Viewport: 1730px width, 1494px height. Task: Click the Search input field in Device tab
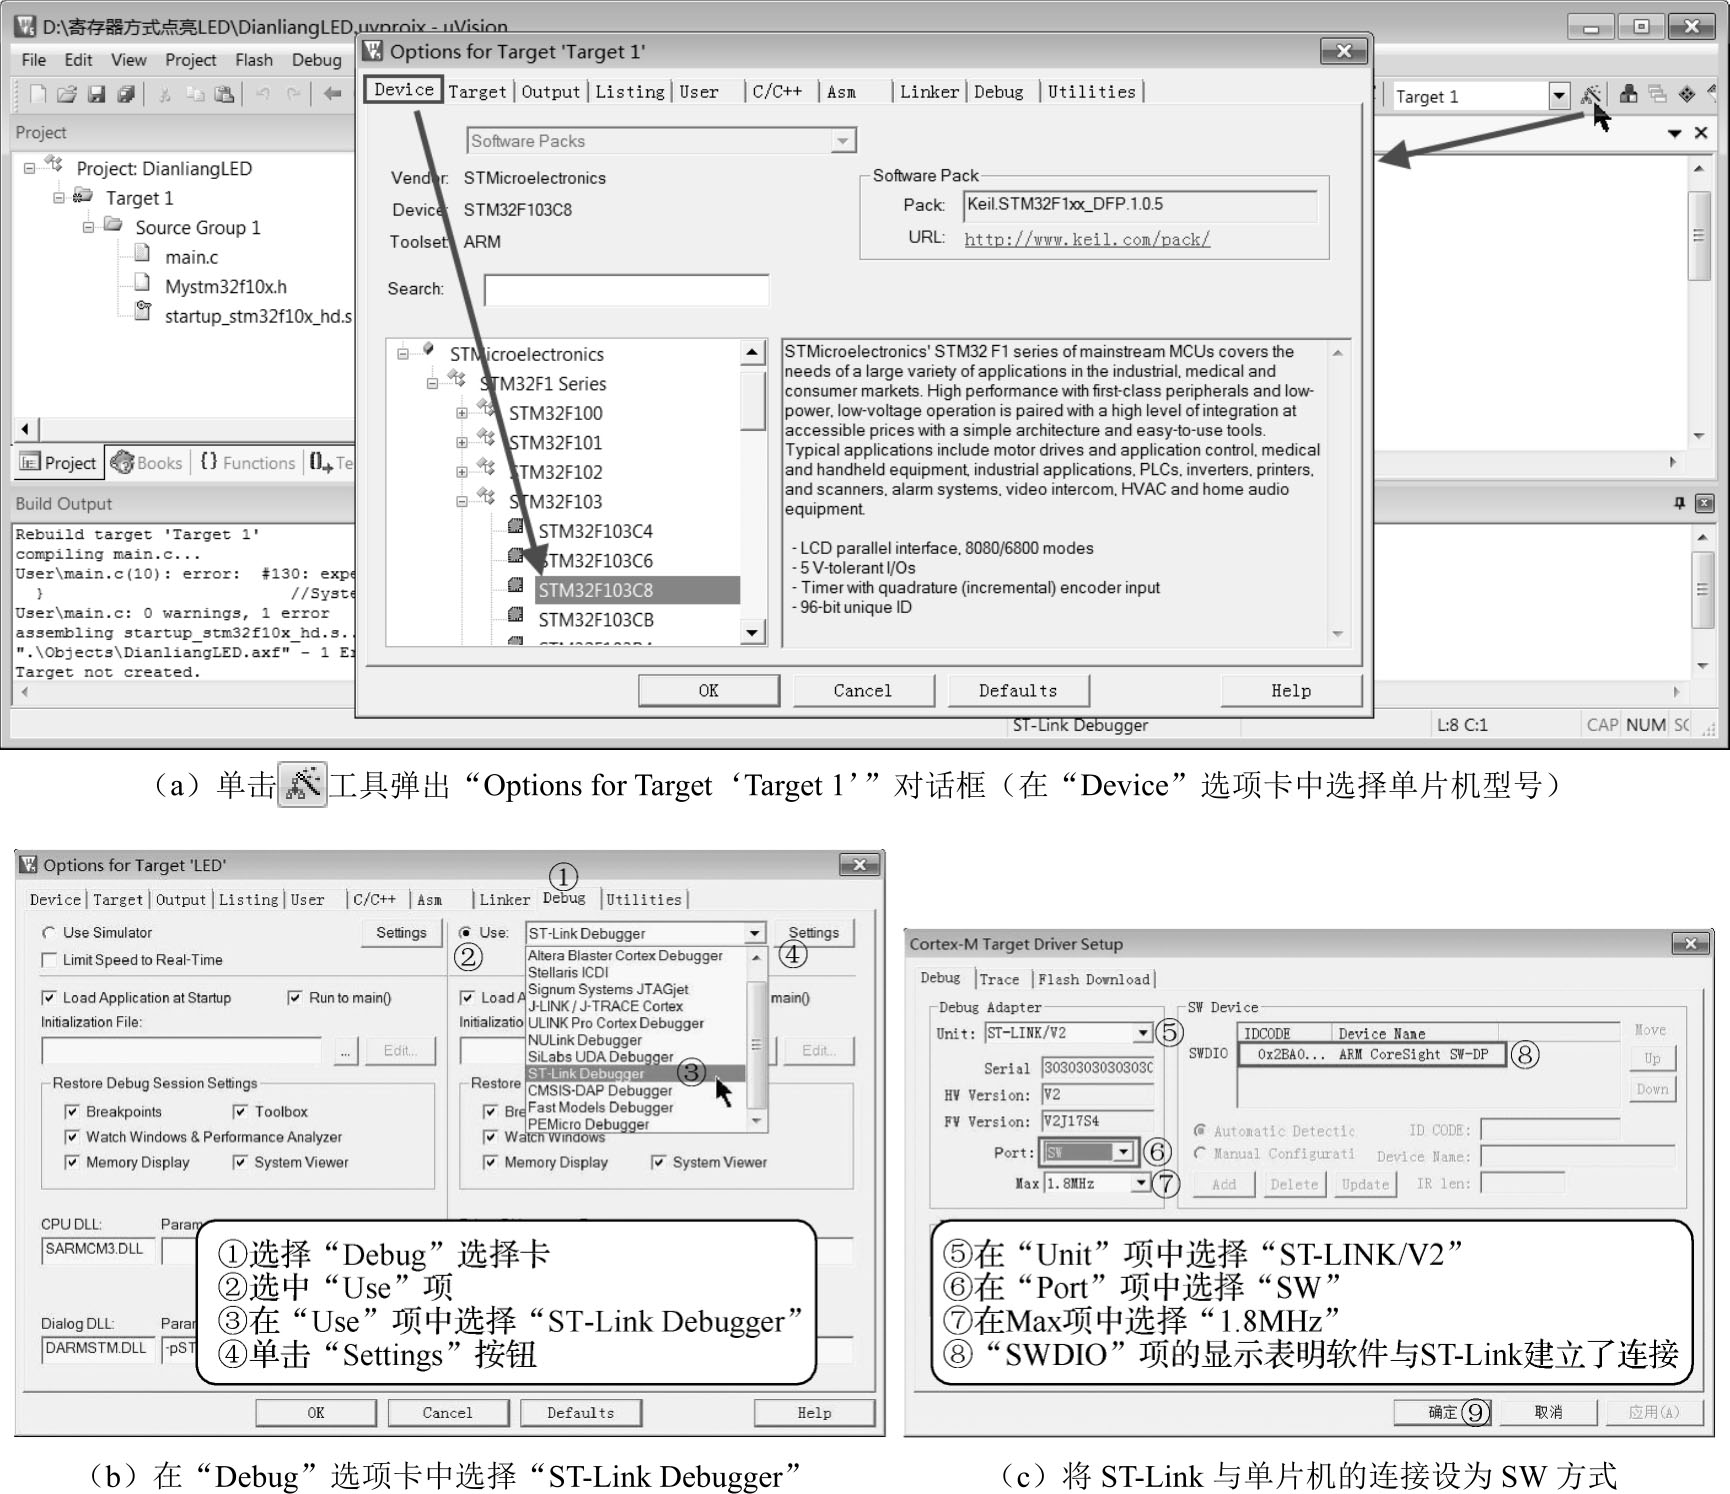point(627,290)
